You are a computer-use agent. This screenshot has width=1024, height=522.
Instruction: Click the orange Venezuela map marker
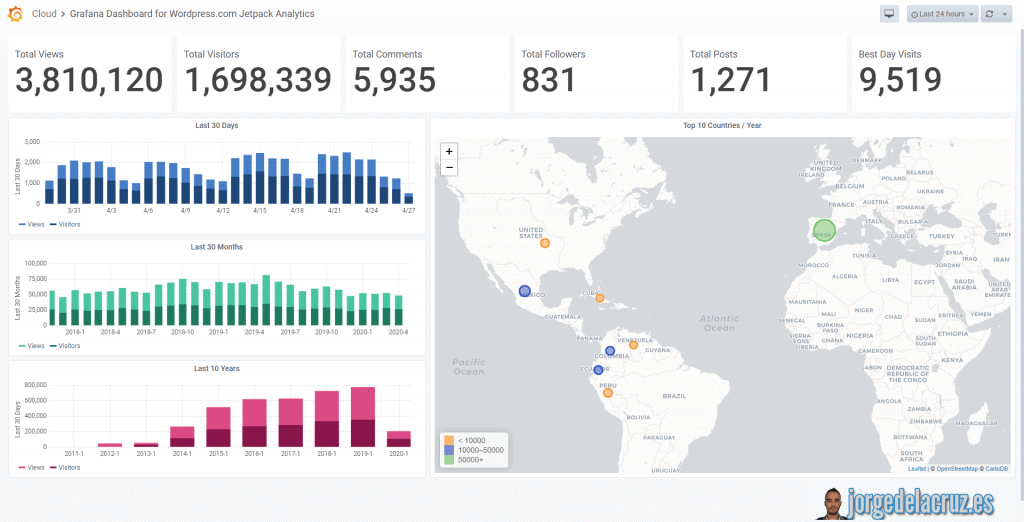[633, 344]
